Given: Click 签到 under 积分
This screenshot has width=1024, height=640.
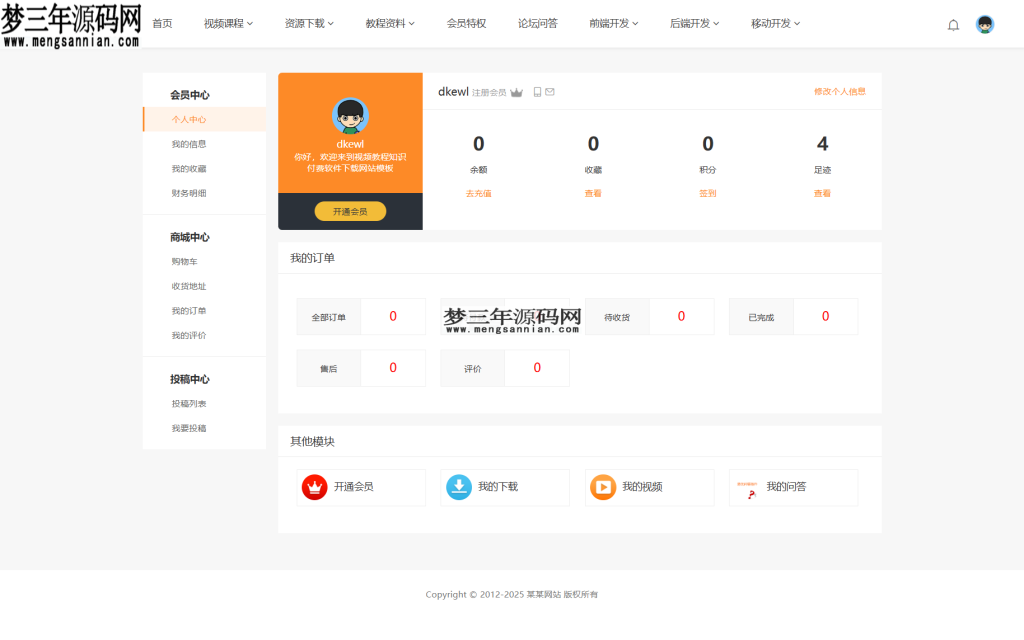Looking at the screenshot, I should point(707,192).
